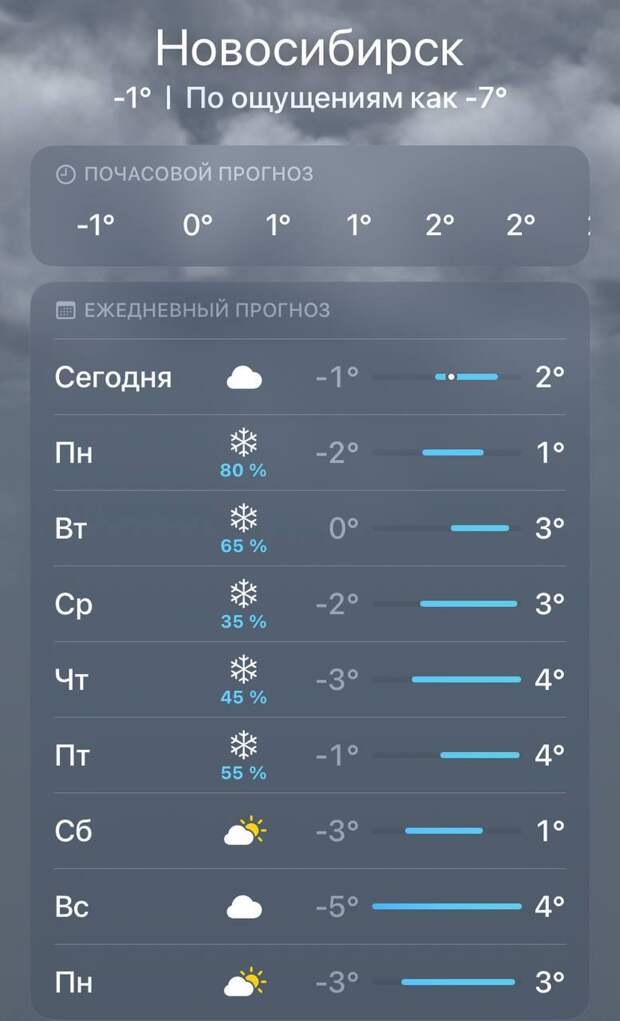Select the Чт day label

click(71, 680)
